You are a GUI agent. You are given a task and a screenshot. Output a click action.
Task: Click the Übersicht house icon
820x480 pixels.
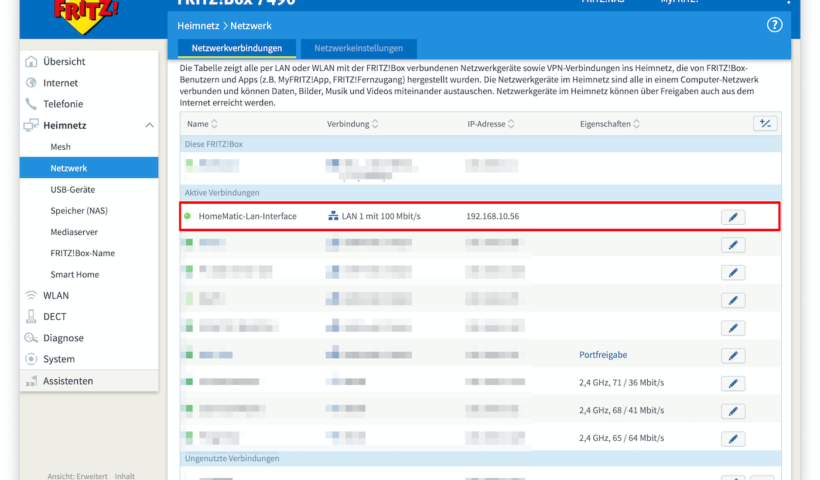(31, 61)
